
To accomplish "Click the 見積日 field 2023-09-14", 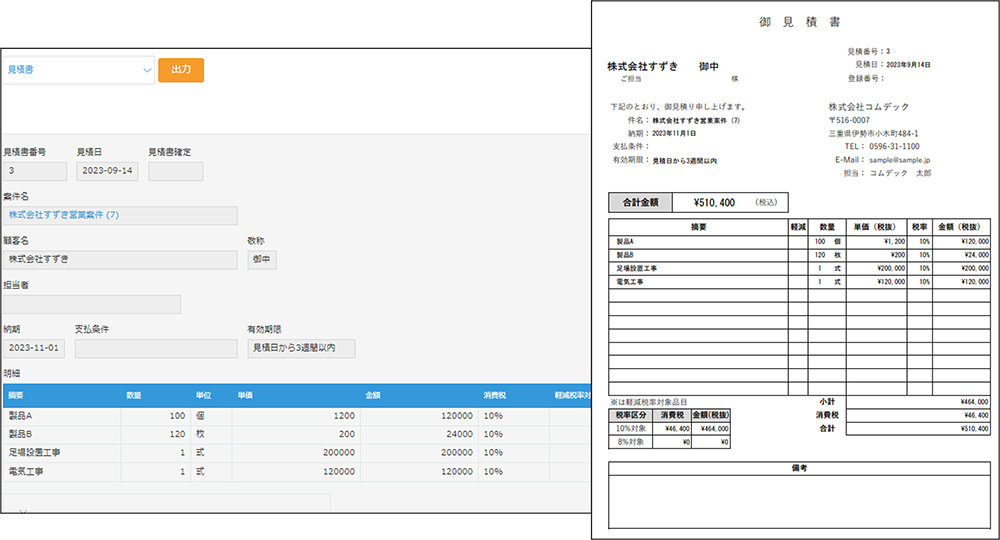I will (107, 171).
